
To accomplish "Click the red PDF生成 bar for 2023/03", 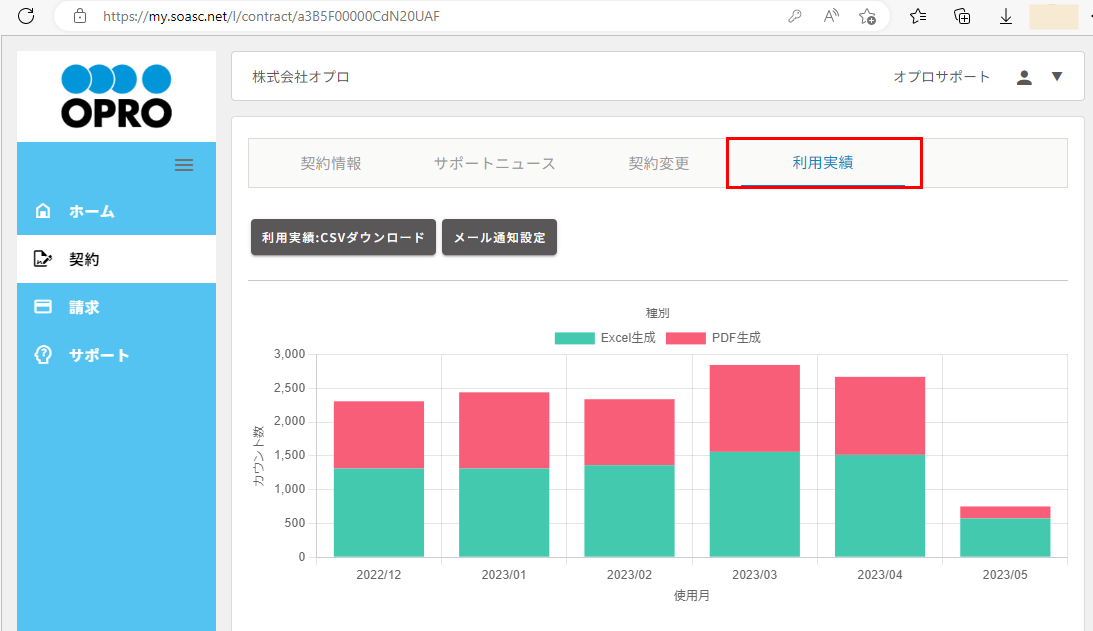I will tap(754, 408).
